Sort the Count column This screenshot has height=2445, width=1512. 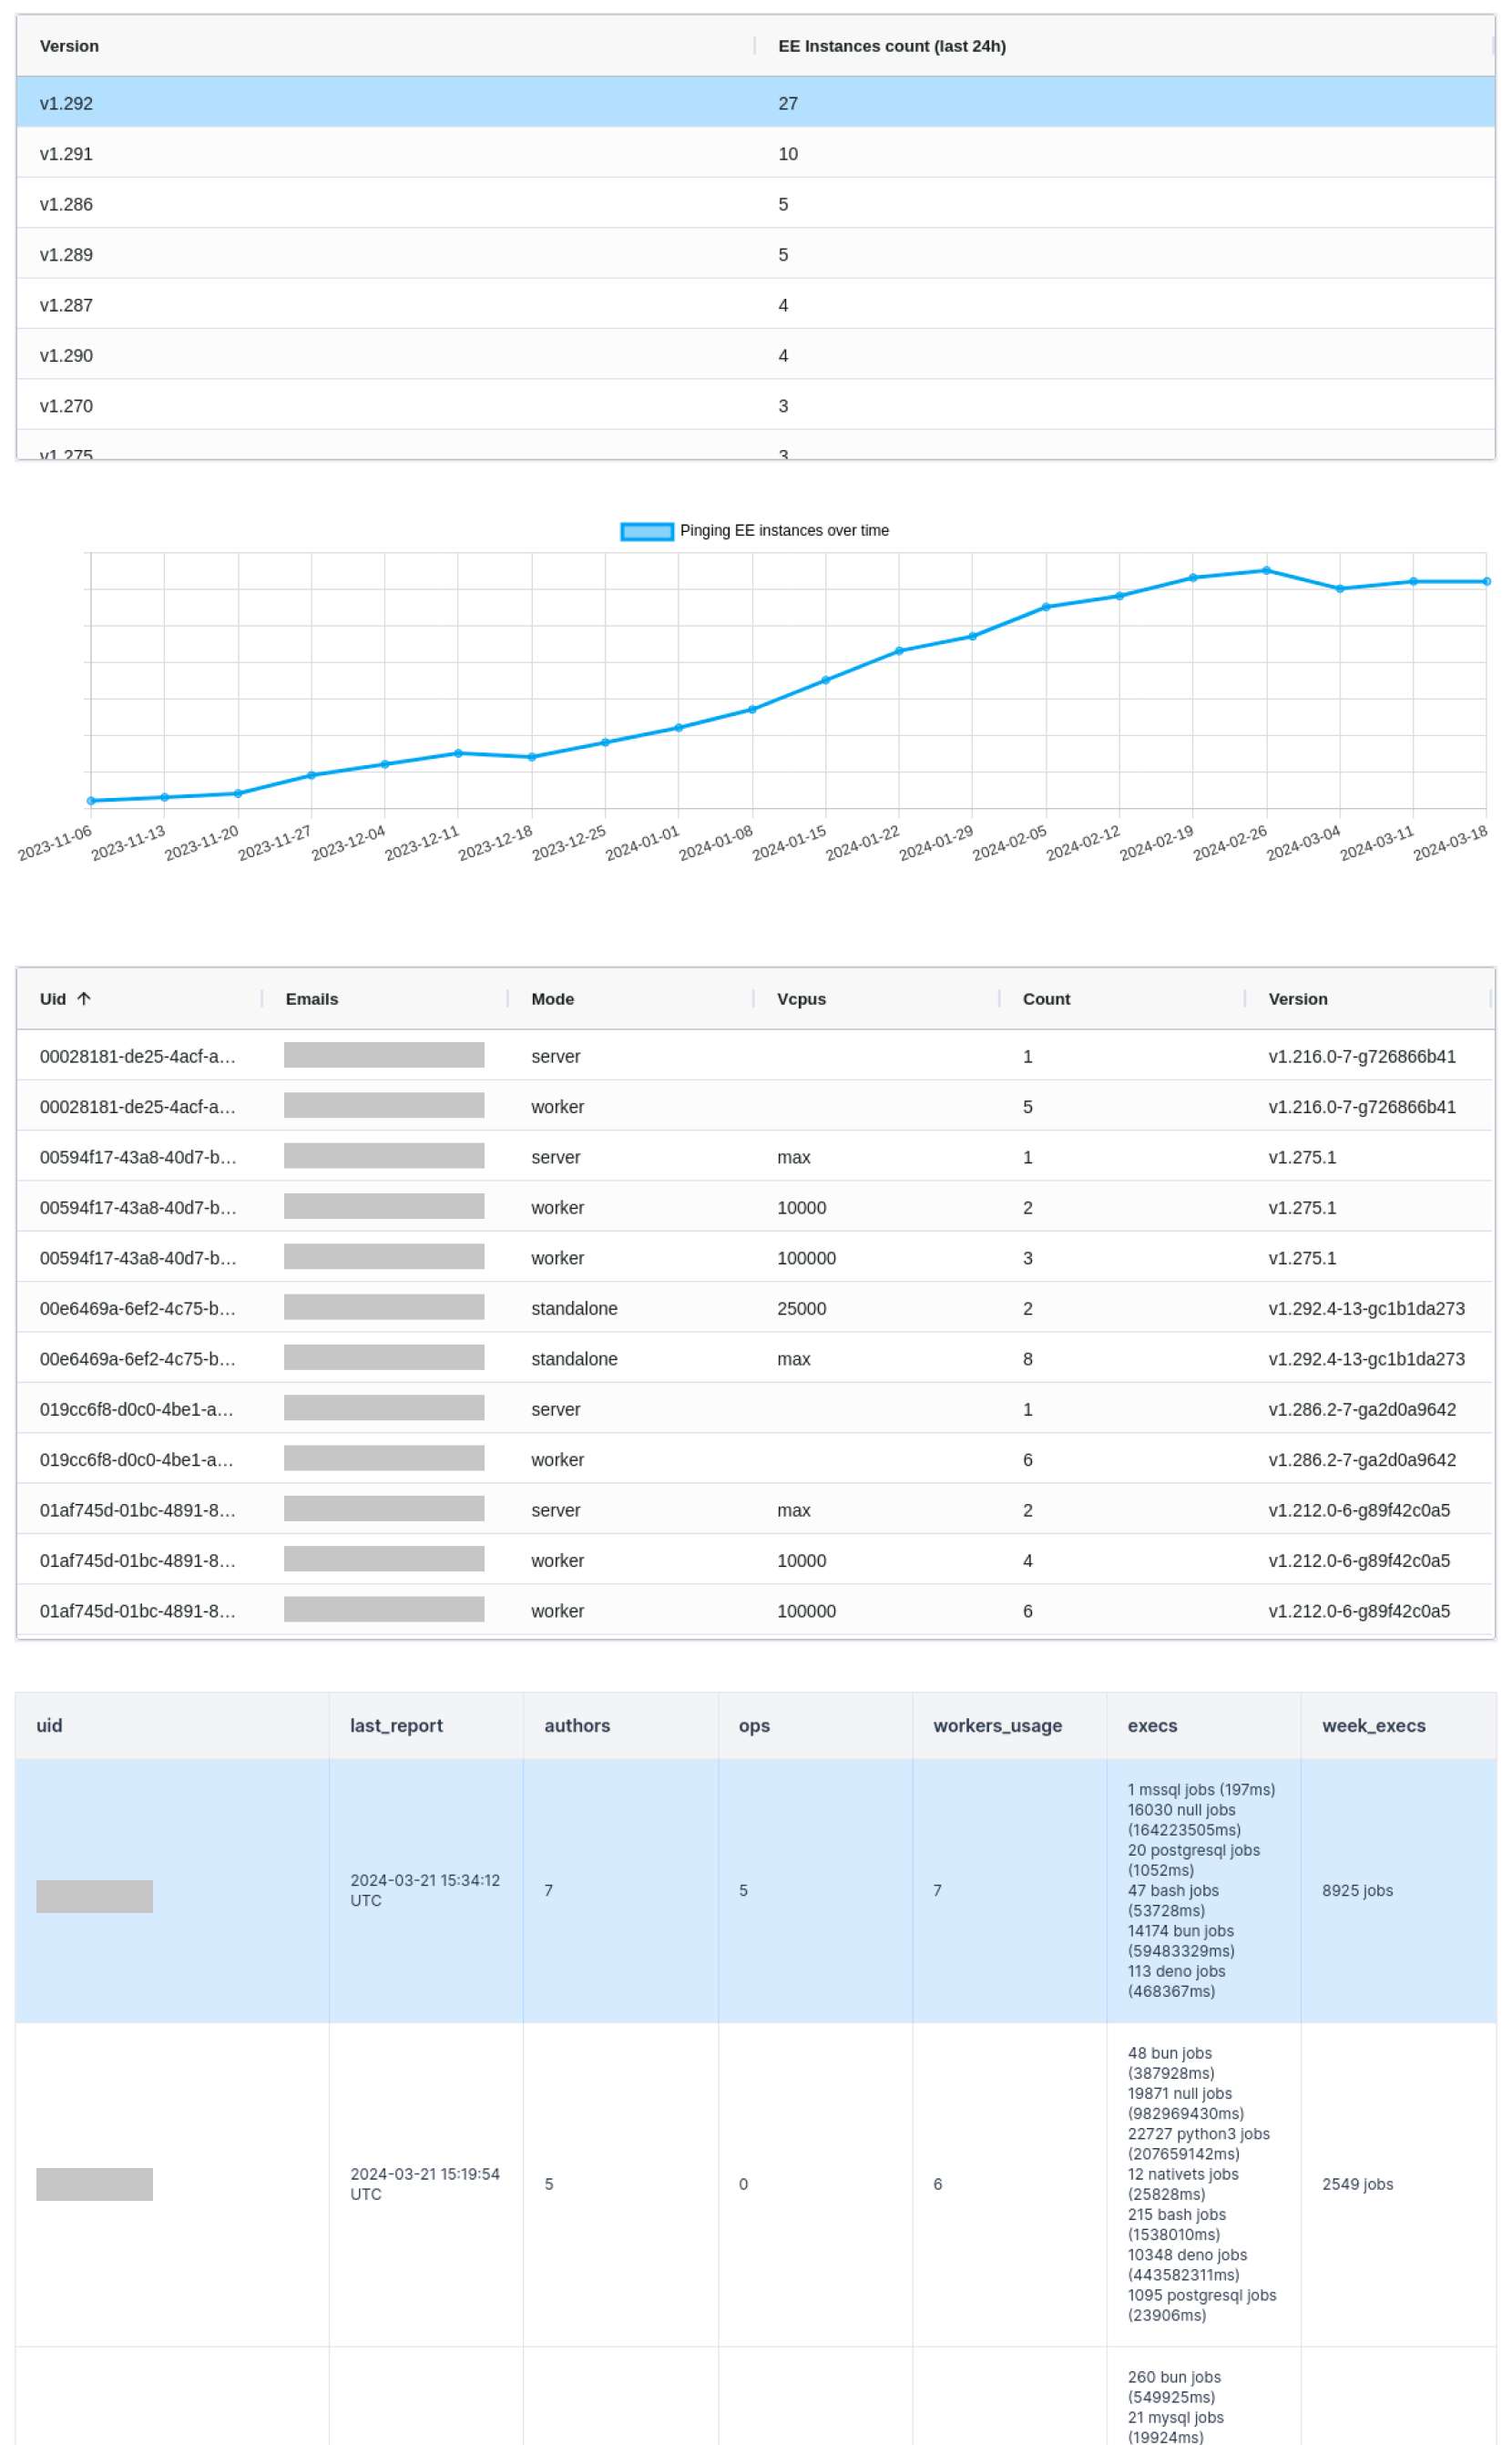click(1046, 998)
